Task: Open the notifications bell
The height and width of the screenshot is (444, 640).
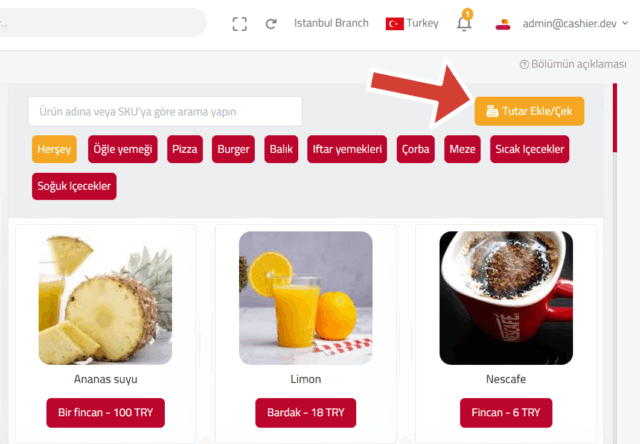Action: [x=464, y=22]
